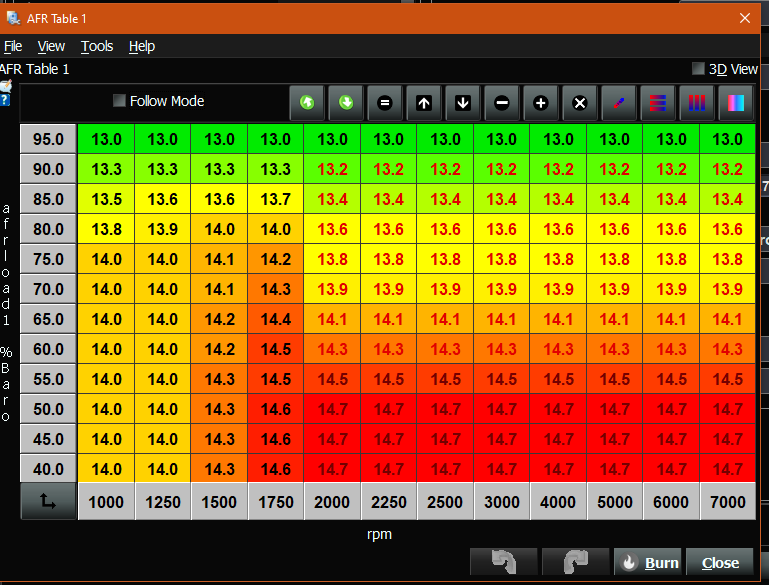769x585 pixels.
Task: Click the minus subtract toolbar icon
Action: click(501, 103)
